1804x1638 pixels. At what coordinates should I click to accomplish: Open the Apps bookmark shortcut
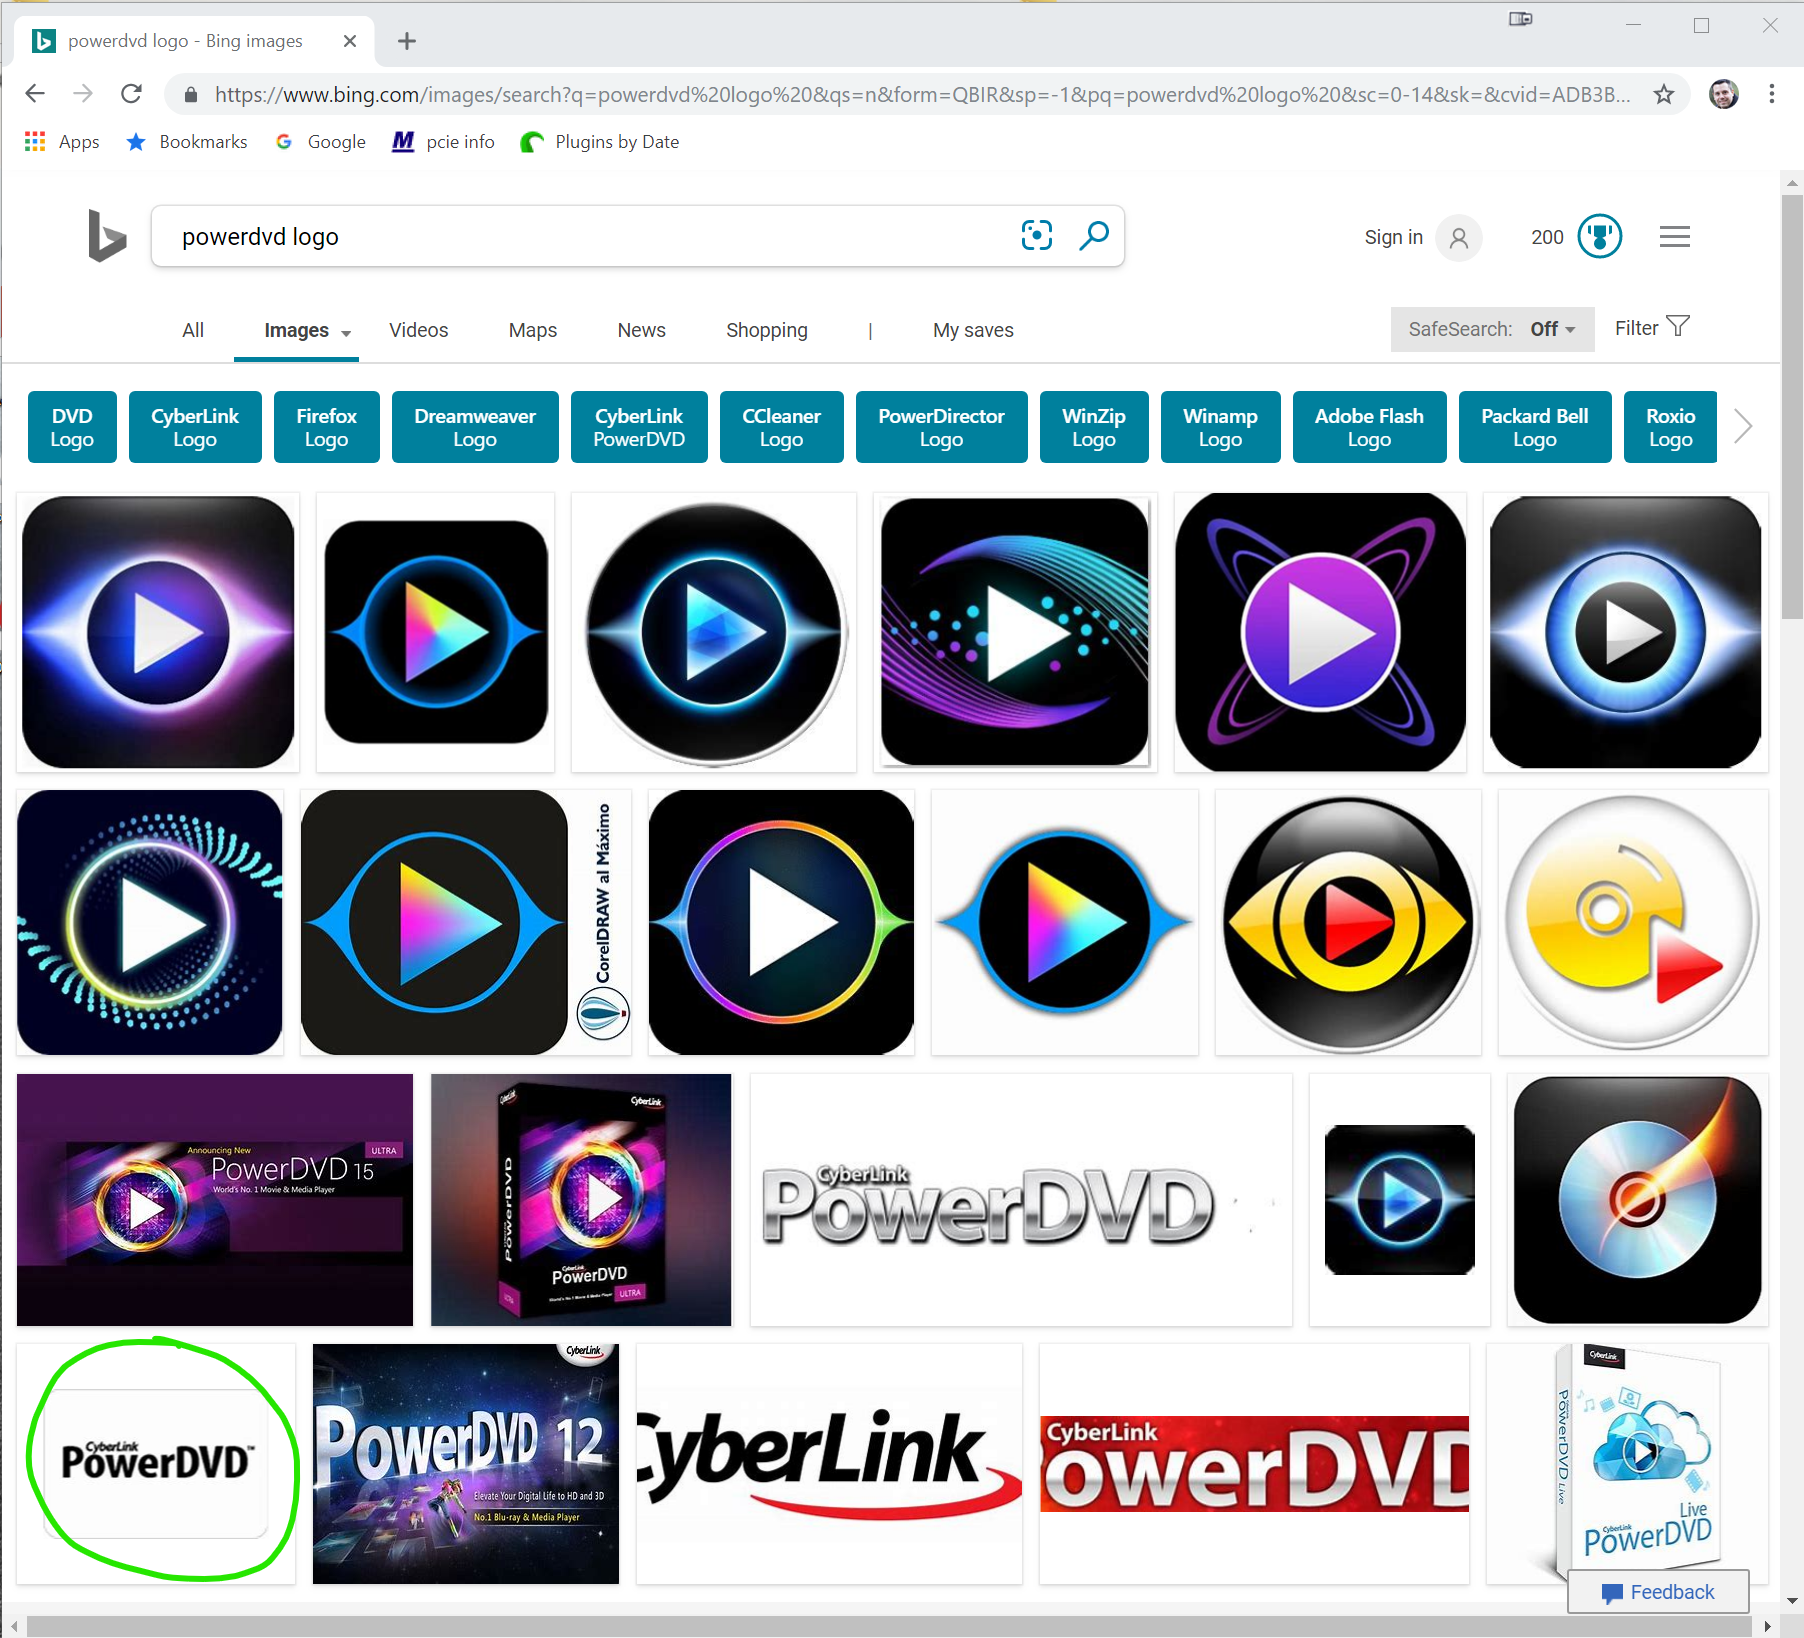coord(62,142)
